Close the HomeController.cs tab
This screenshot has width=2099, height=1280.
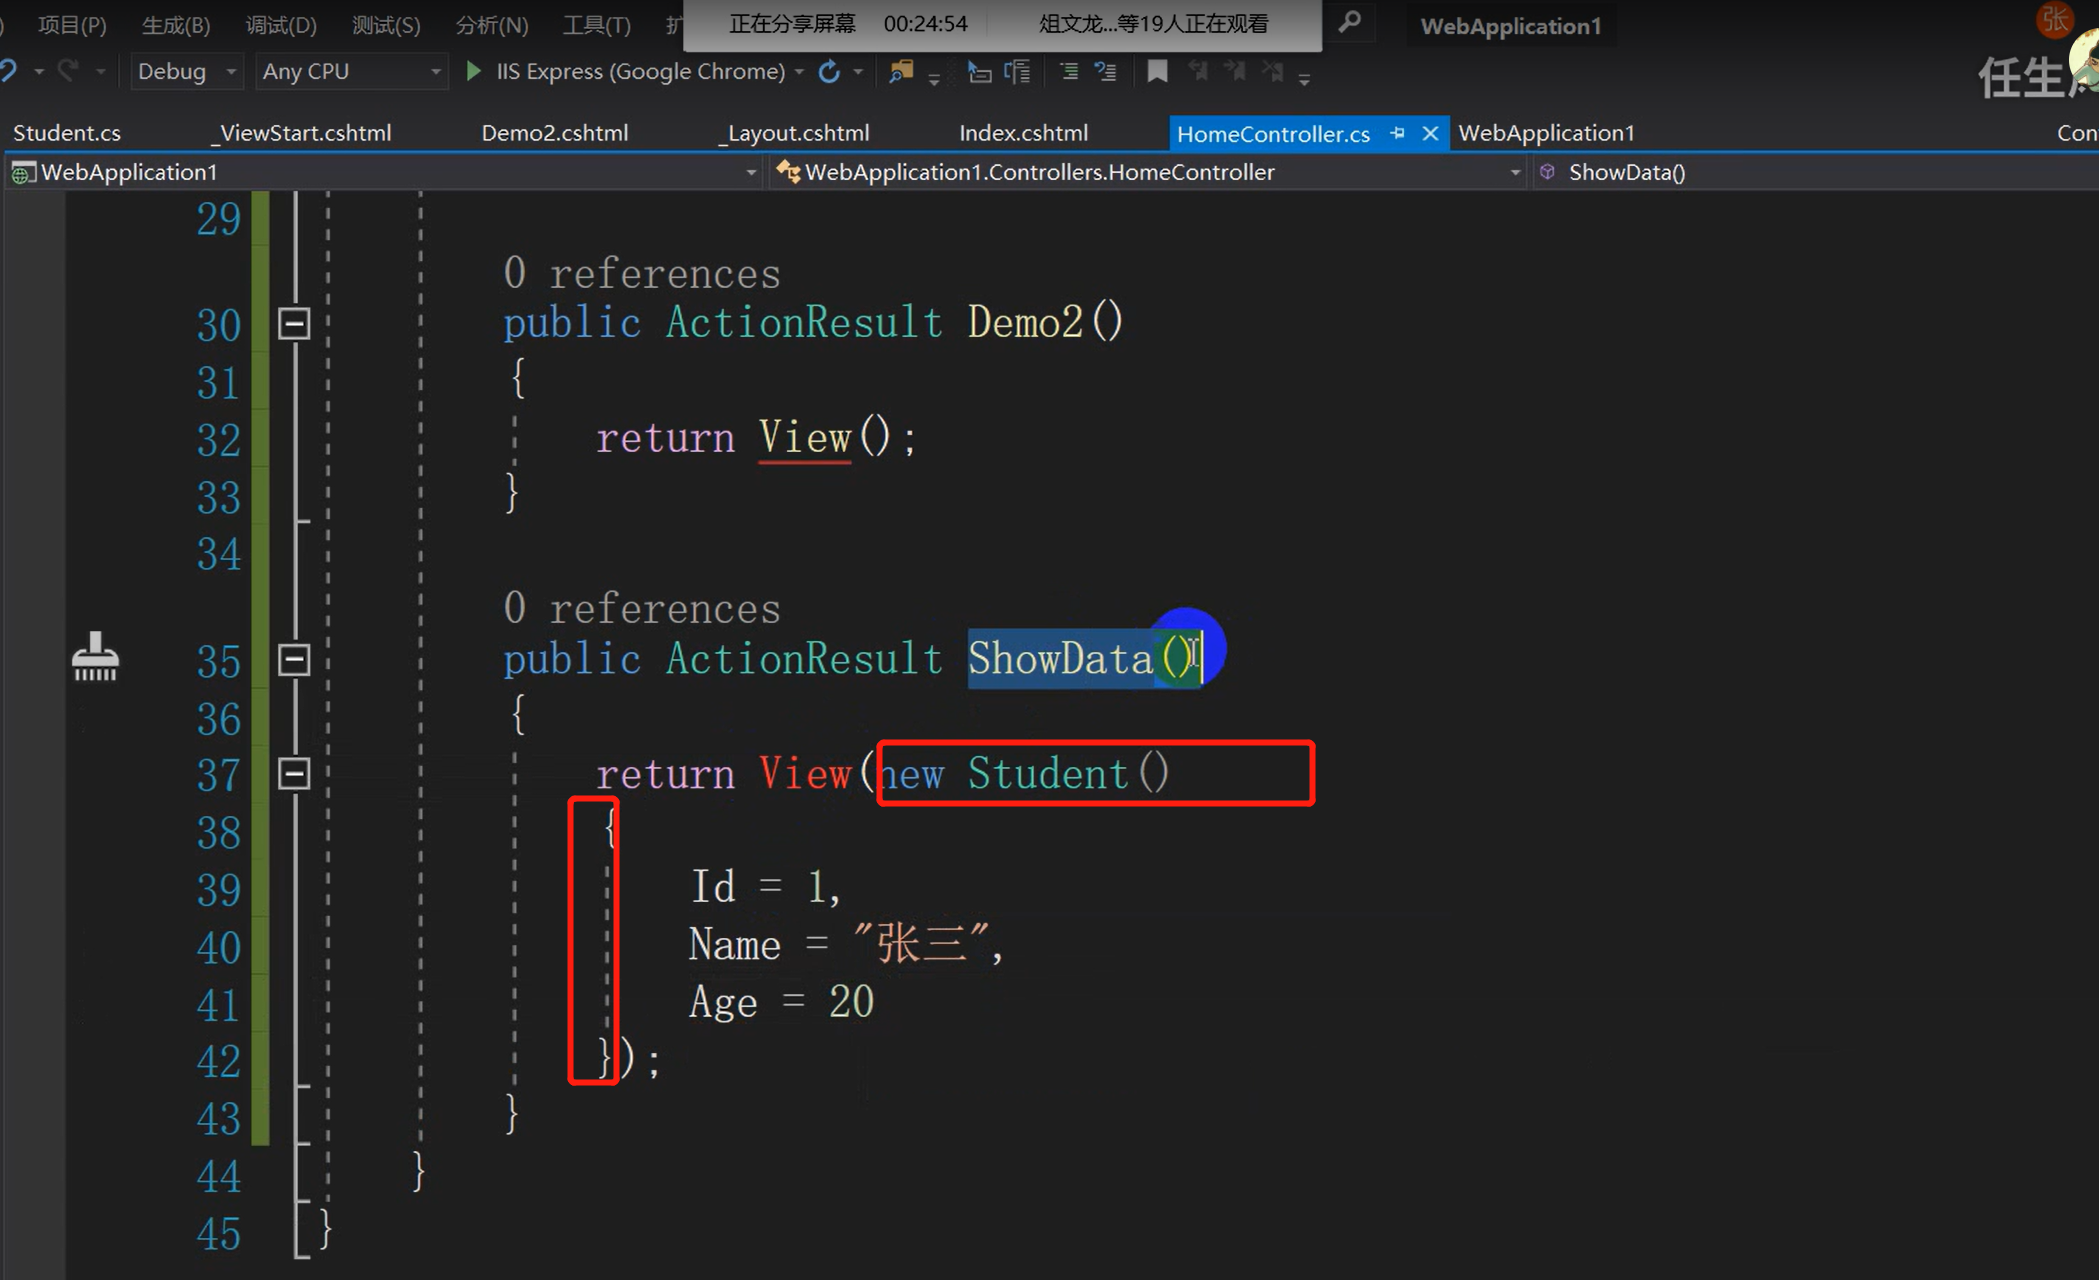click(1430, 133)
